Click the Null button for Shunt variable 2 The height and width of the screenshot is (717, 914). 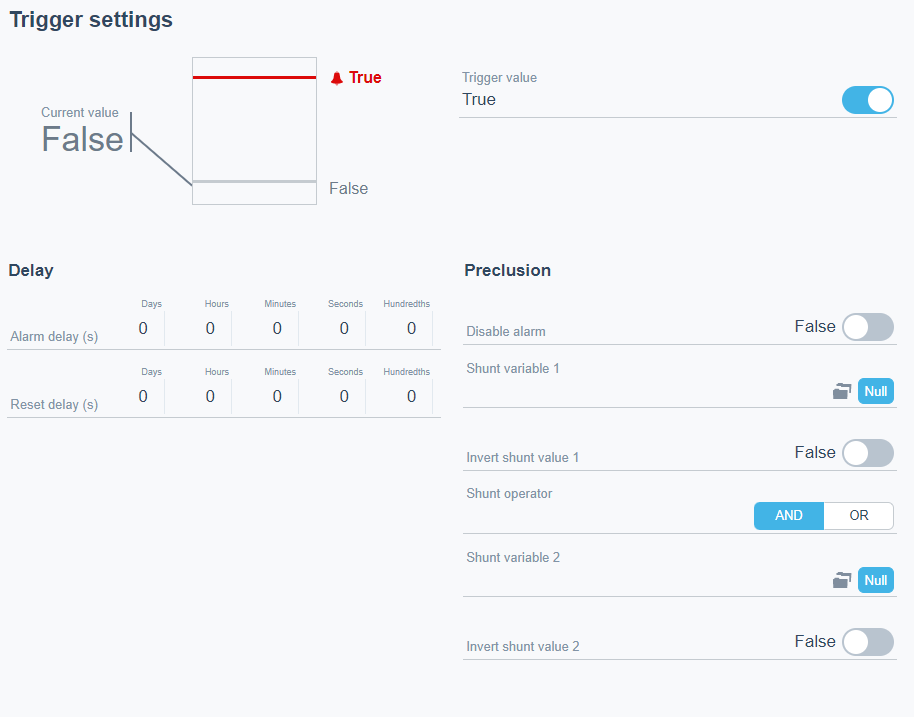[875, 580]
